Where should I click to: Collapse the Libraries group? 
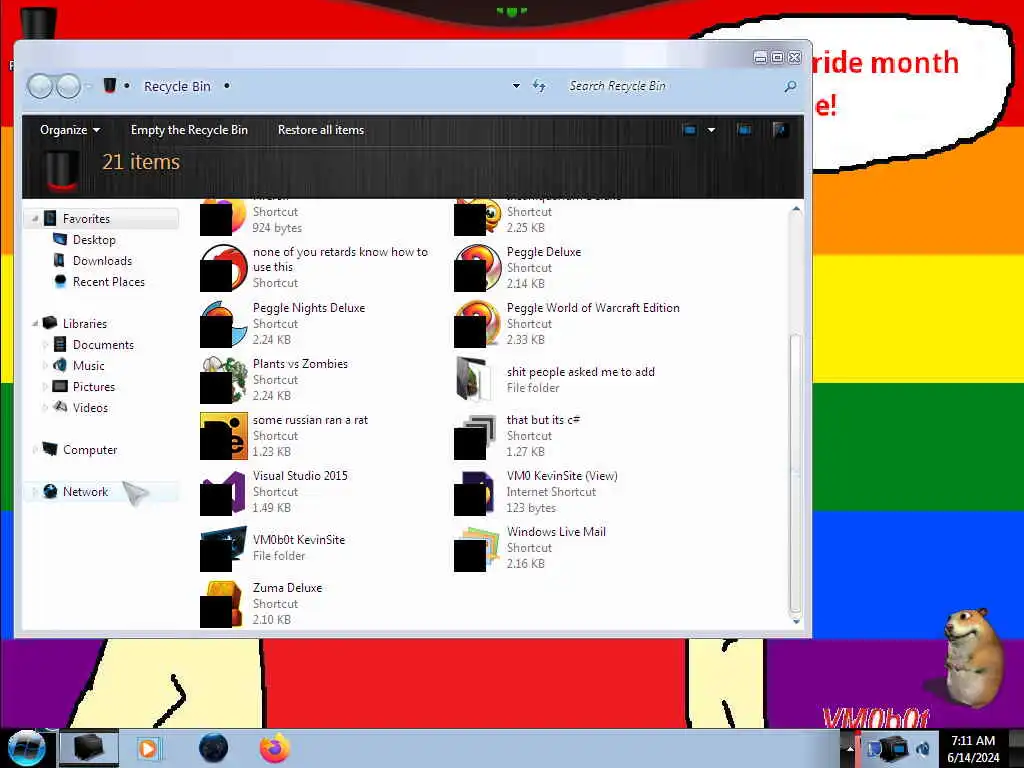[35, 323]
